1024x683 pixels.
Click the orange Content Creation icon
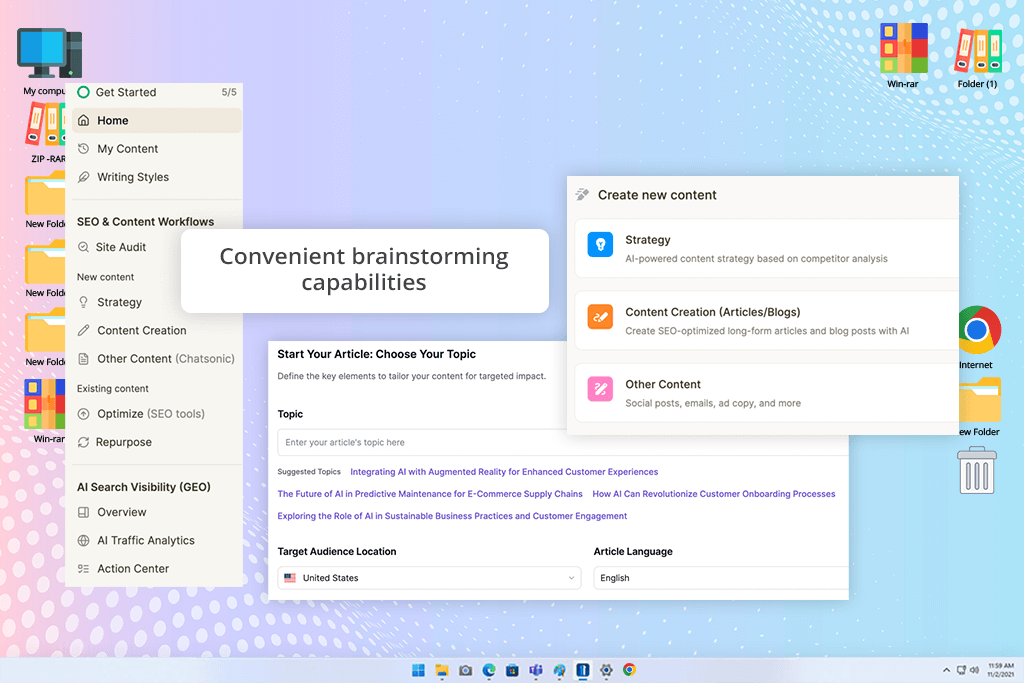[600, 317]
